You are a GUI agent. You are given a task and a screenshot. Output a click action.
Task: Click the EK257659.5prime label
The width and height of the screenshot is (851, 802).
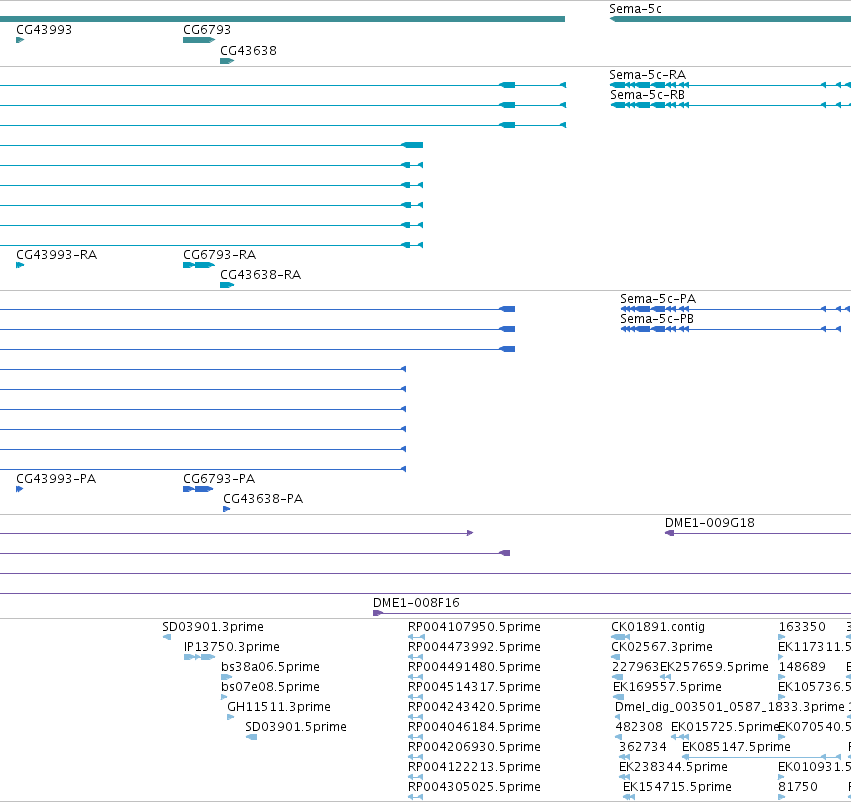[714, 667]
